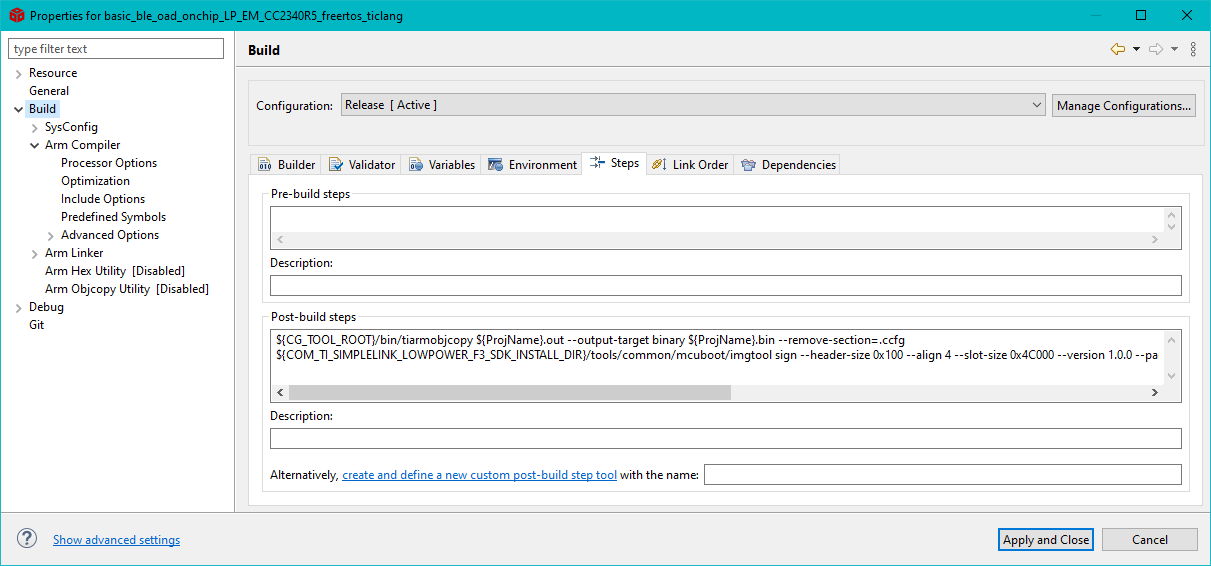Screen dimensions: 1211x566
Task: Click pre-build vertical scrollbar up arrow
Action: coord(1172,215)
